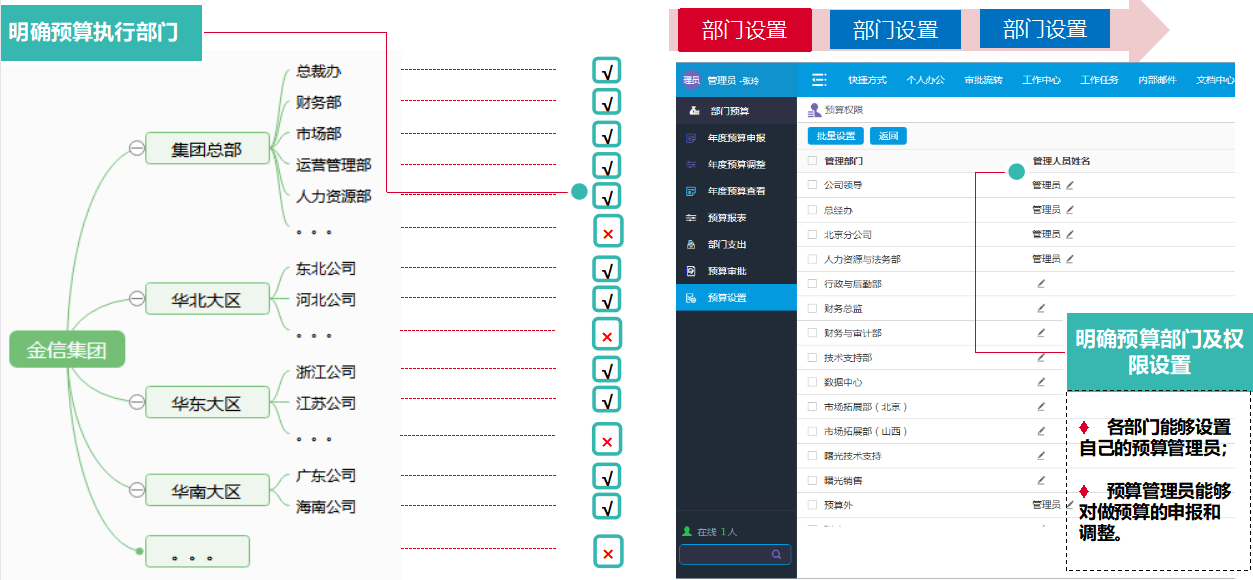Image resolution: width=1253 pixels, height=580 pixels.
Task: Click the 管理员 user avatar
Action: click(x=691, y=80)
